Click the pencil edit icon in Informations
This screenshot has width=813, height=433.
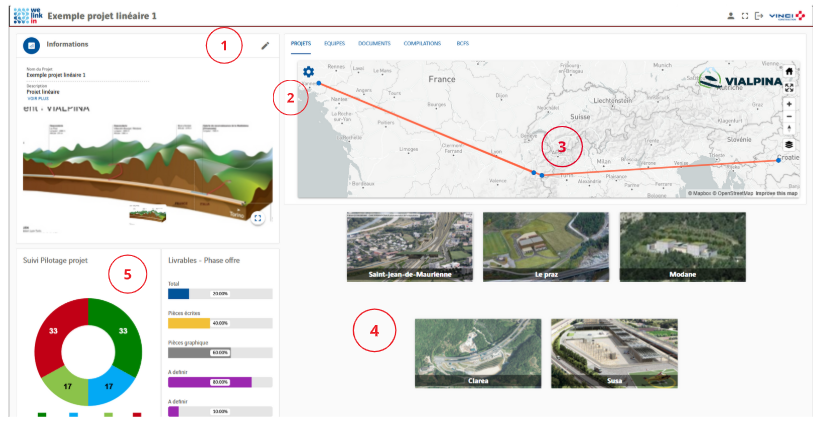coord(265,45)
